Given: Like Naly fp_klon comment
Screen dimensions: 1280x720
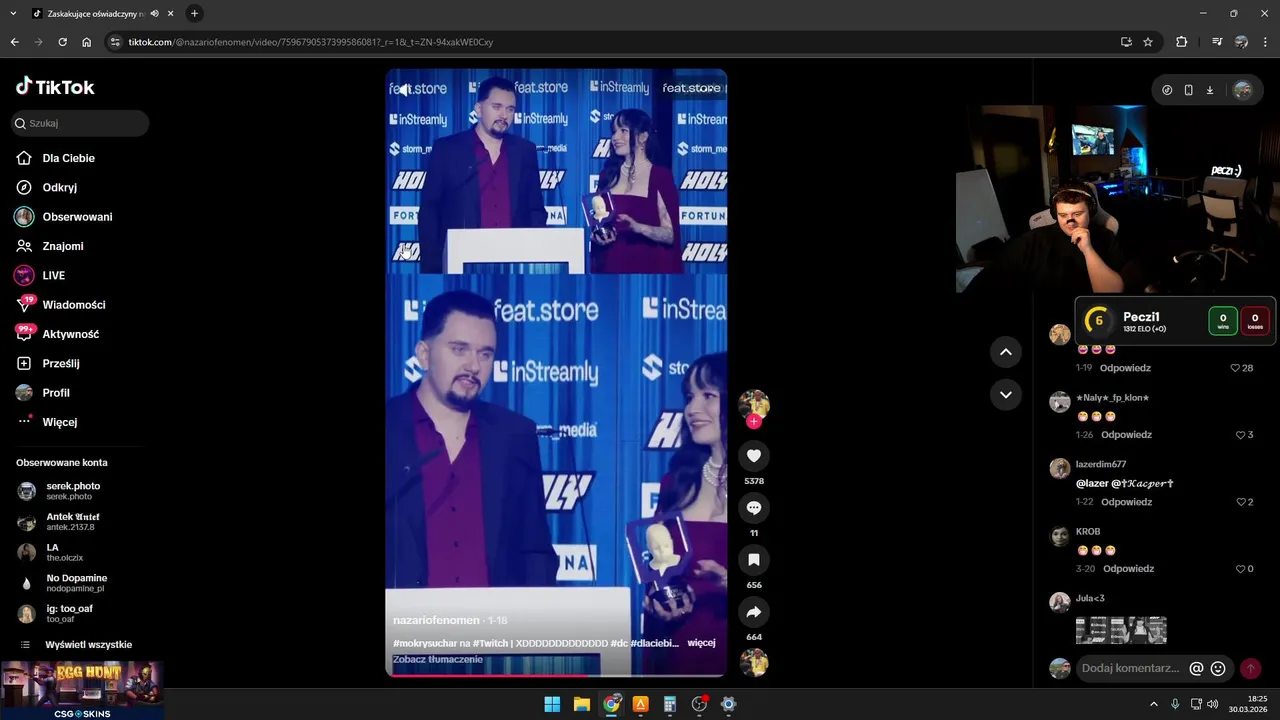Looking at the screenshot, I should pyautogui.click(x=1241, y=435).
